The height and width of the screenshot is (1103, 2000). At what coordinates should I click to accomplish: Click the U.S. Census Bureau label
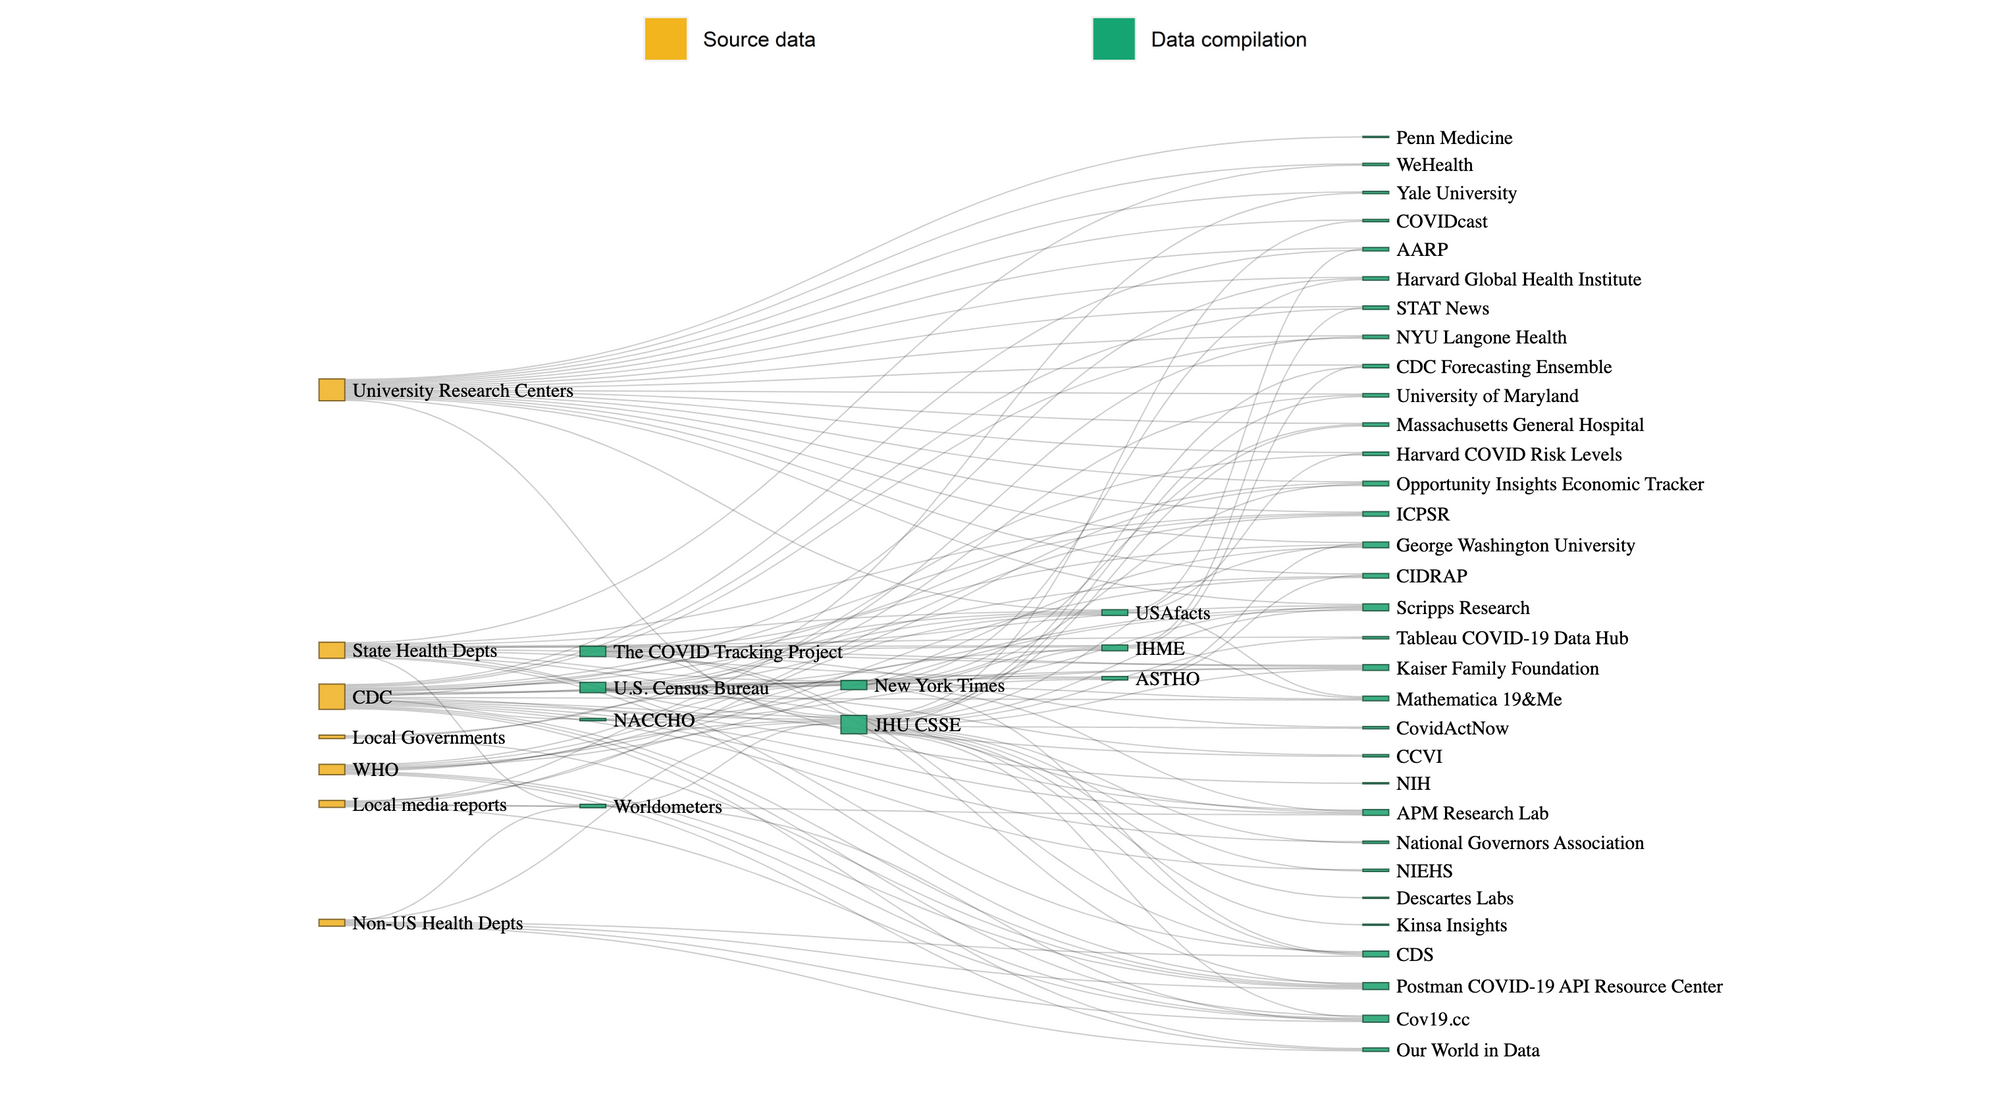click(691, 688)
